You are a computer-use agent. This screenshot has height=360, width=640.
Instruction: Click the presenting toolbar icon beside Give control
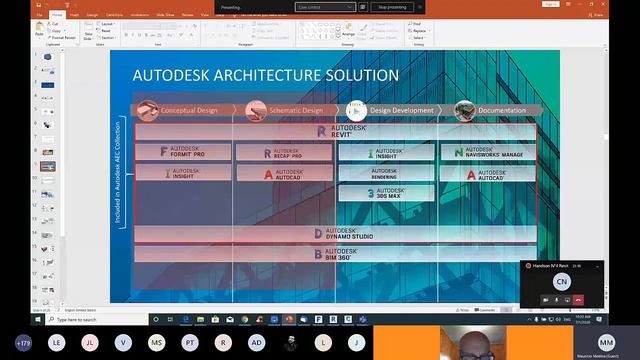[x=363, y=7]
